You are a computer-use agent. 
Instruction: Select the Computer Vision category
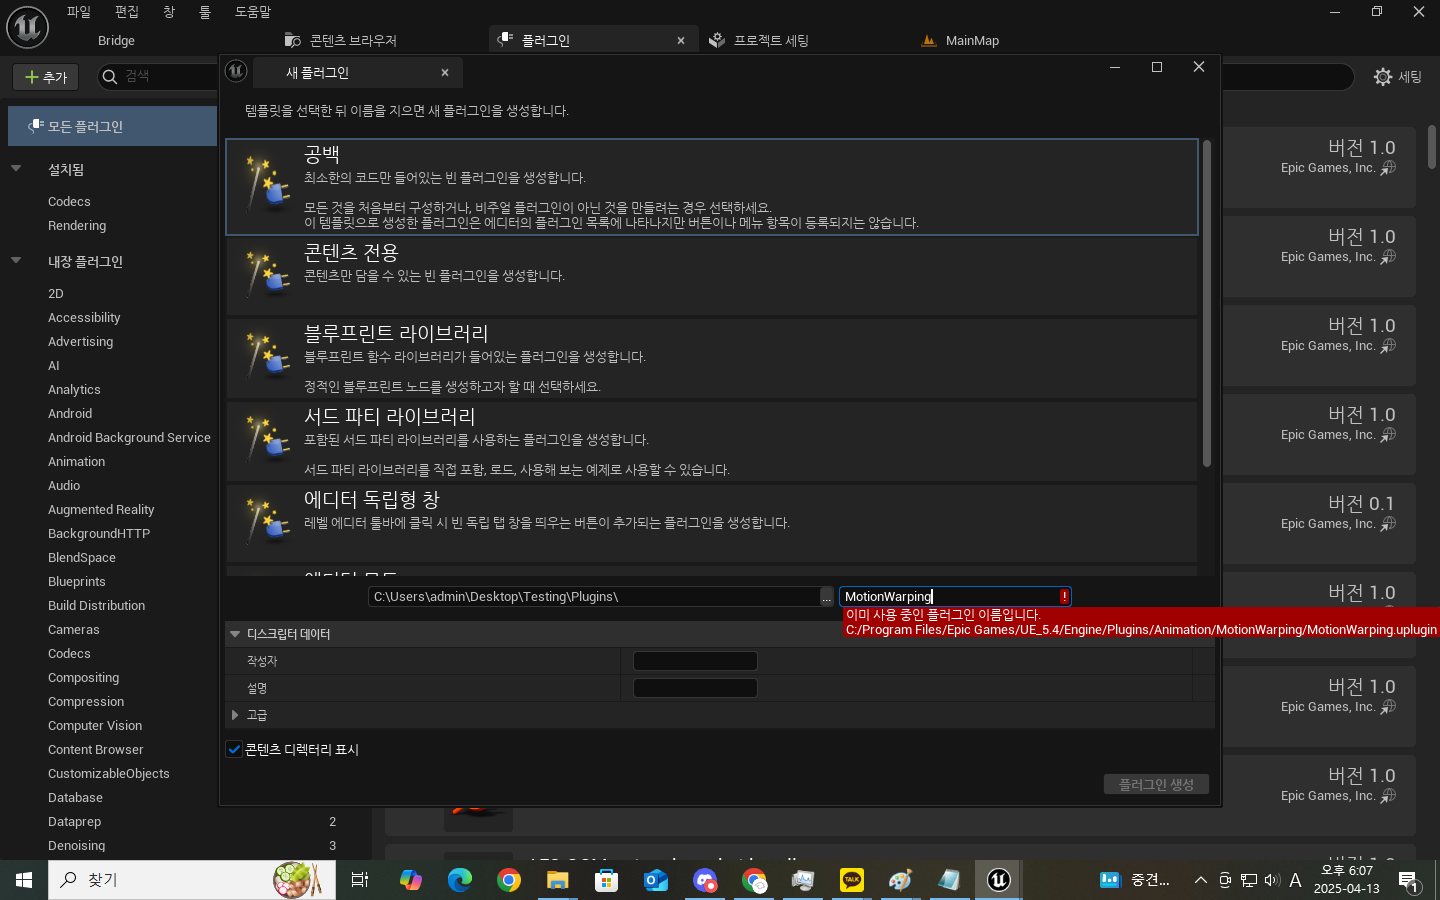[x=95, y=726]
